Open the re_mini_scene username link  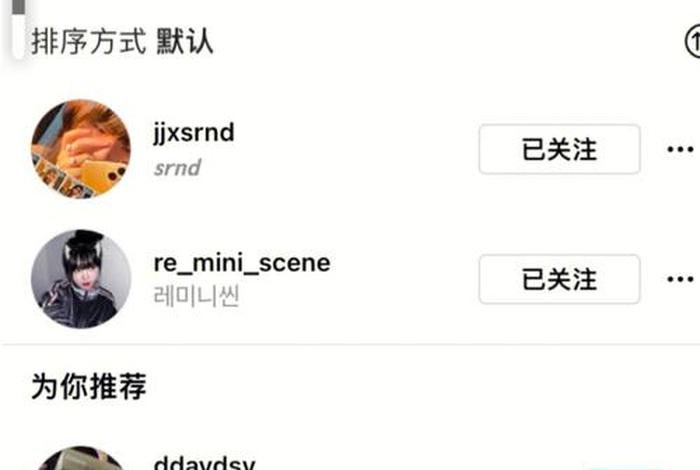pyautogui.click(x=242, y=263)
